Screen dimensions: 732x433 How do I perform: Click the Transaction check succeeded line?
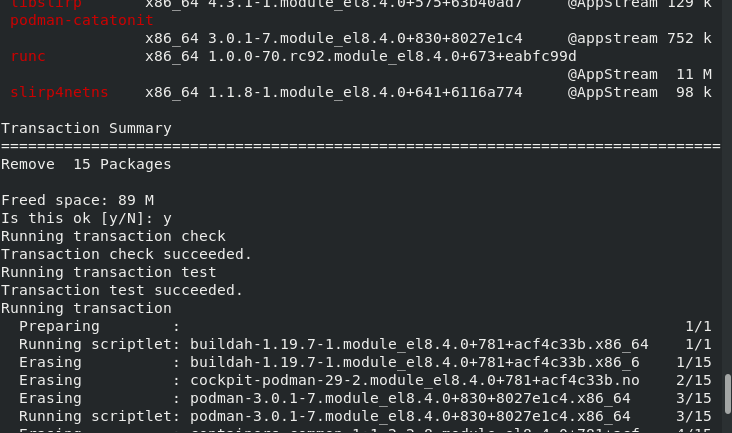(x=127, y=254)
